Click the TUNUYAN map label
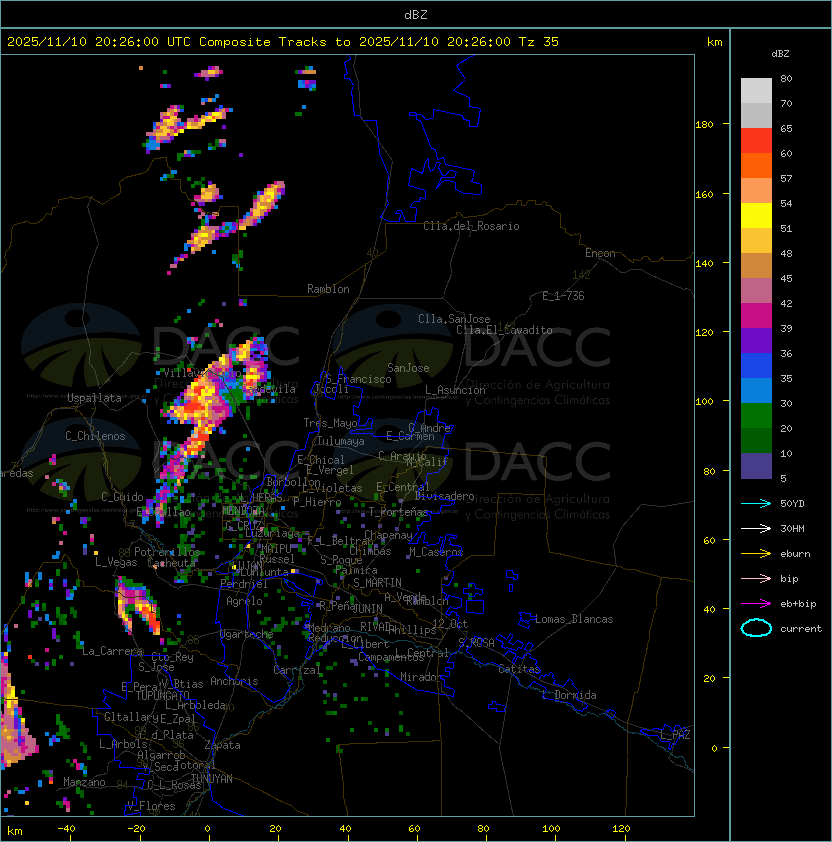 pyautogui.click(x=212, y=779)
